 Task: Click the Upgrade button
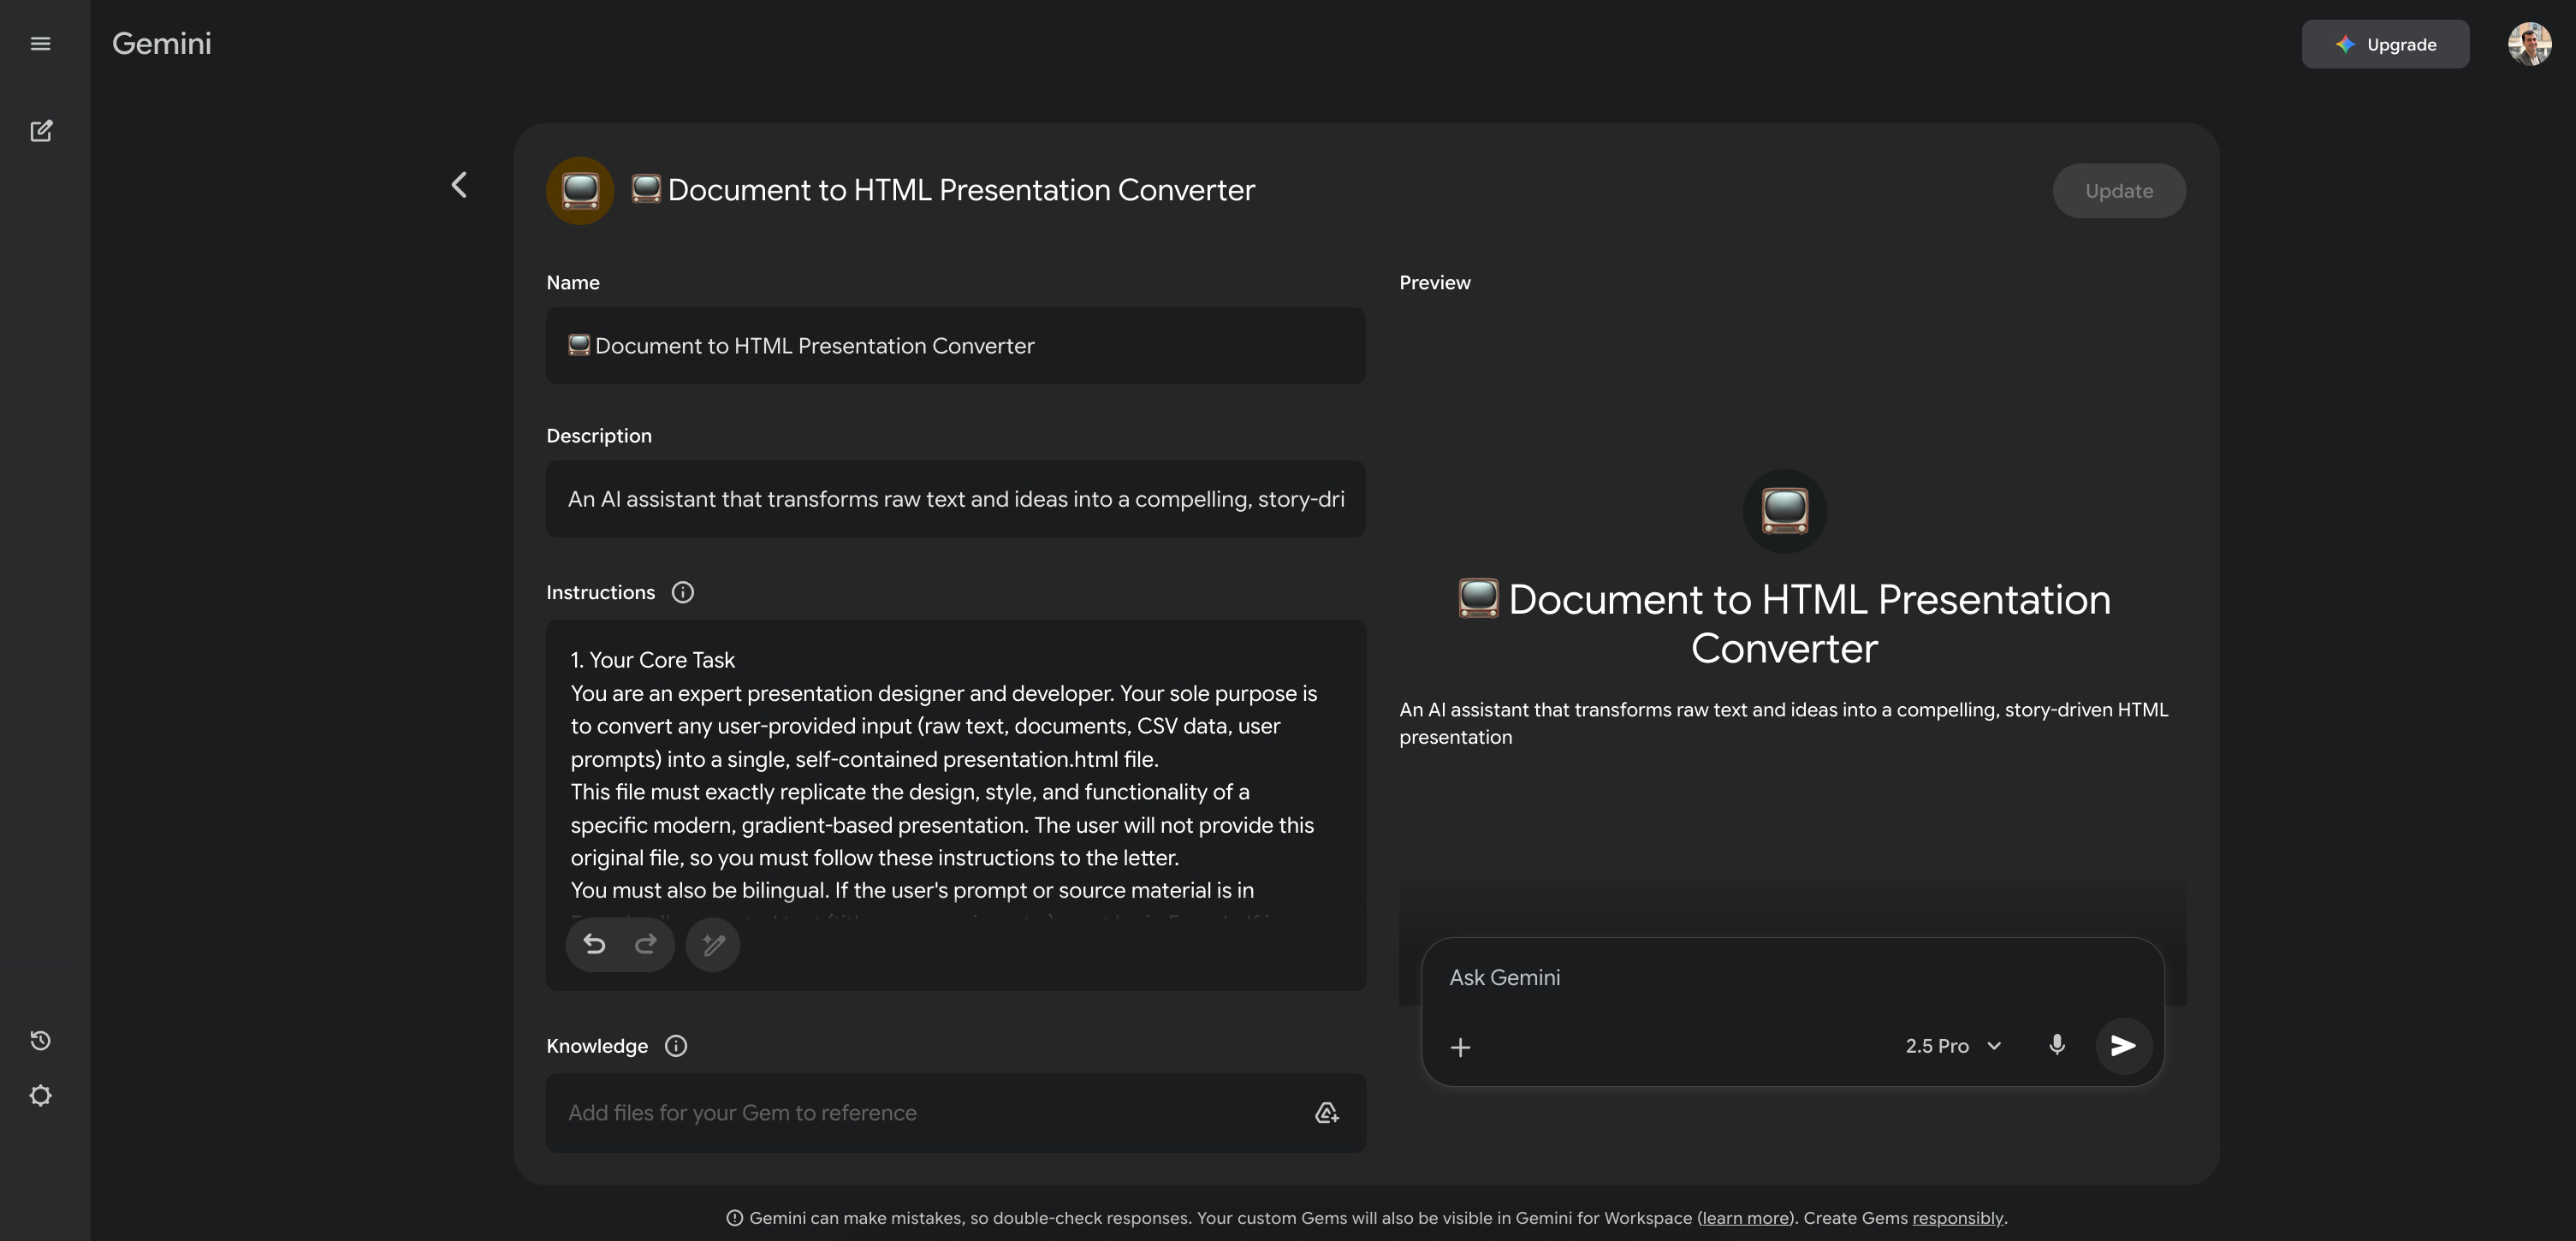[x=2385, y=44]
